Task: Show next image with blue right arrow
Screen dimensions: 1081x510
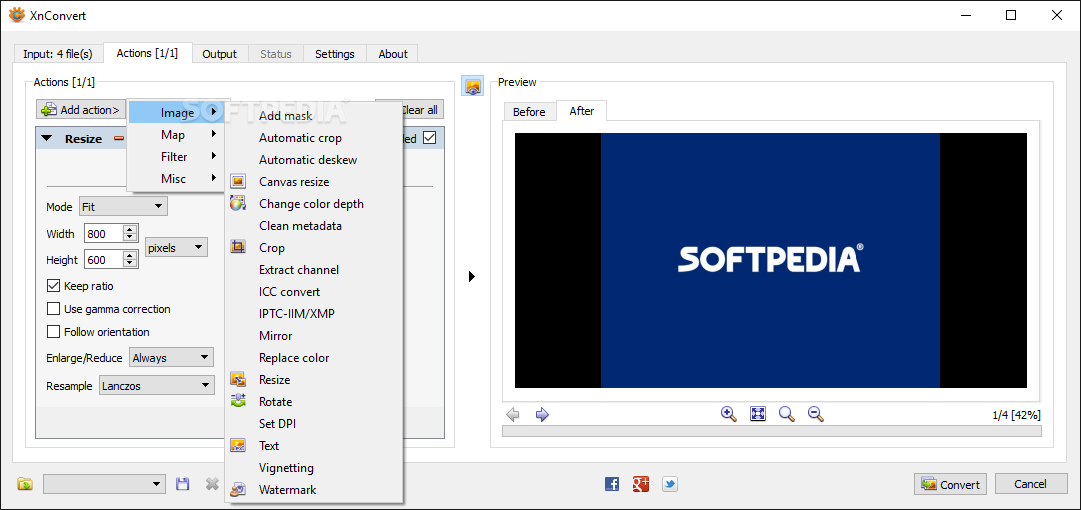Action: [542, 414]
